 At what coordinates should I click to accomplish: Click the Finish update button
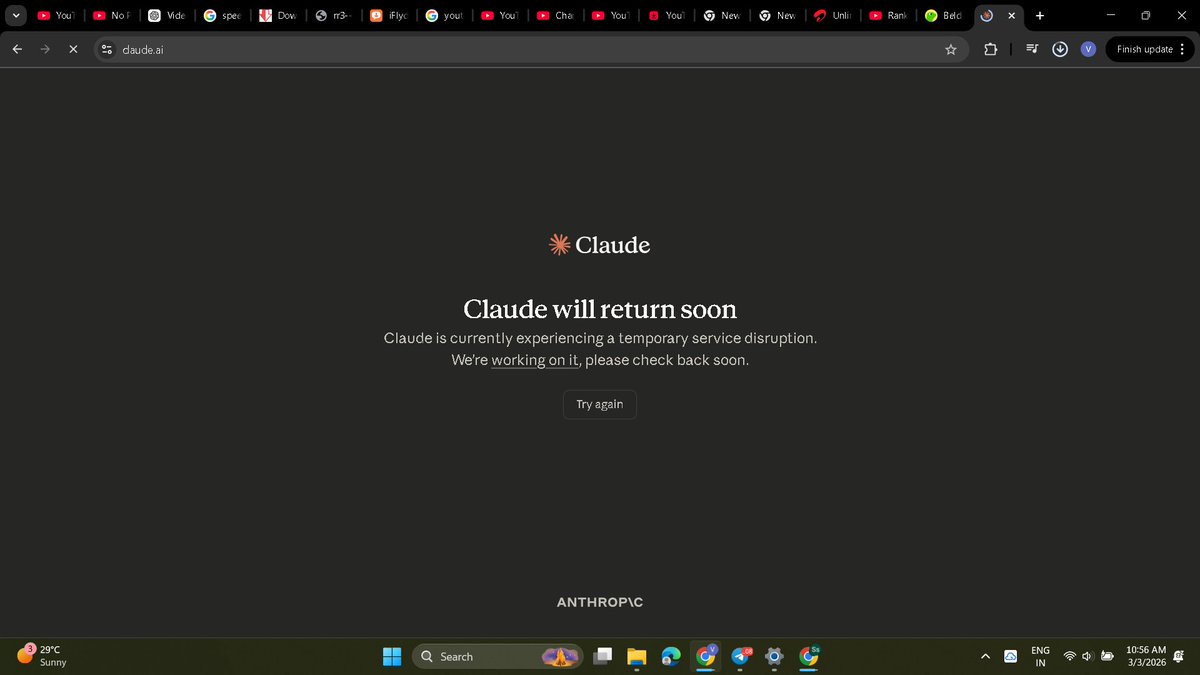1144,49
